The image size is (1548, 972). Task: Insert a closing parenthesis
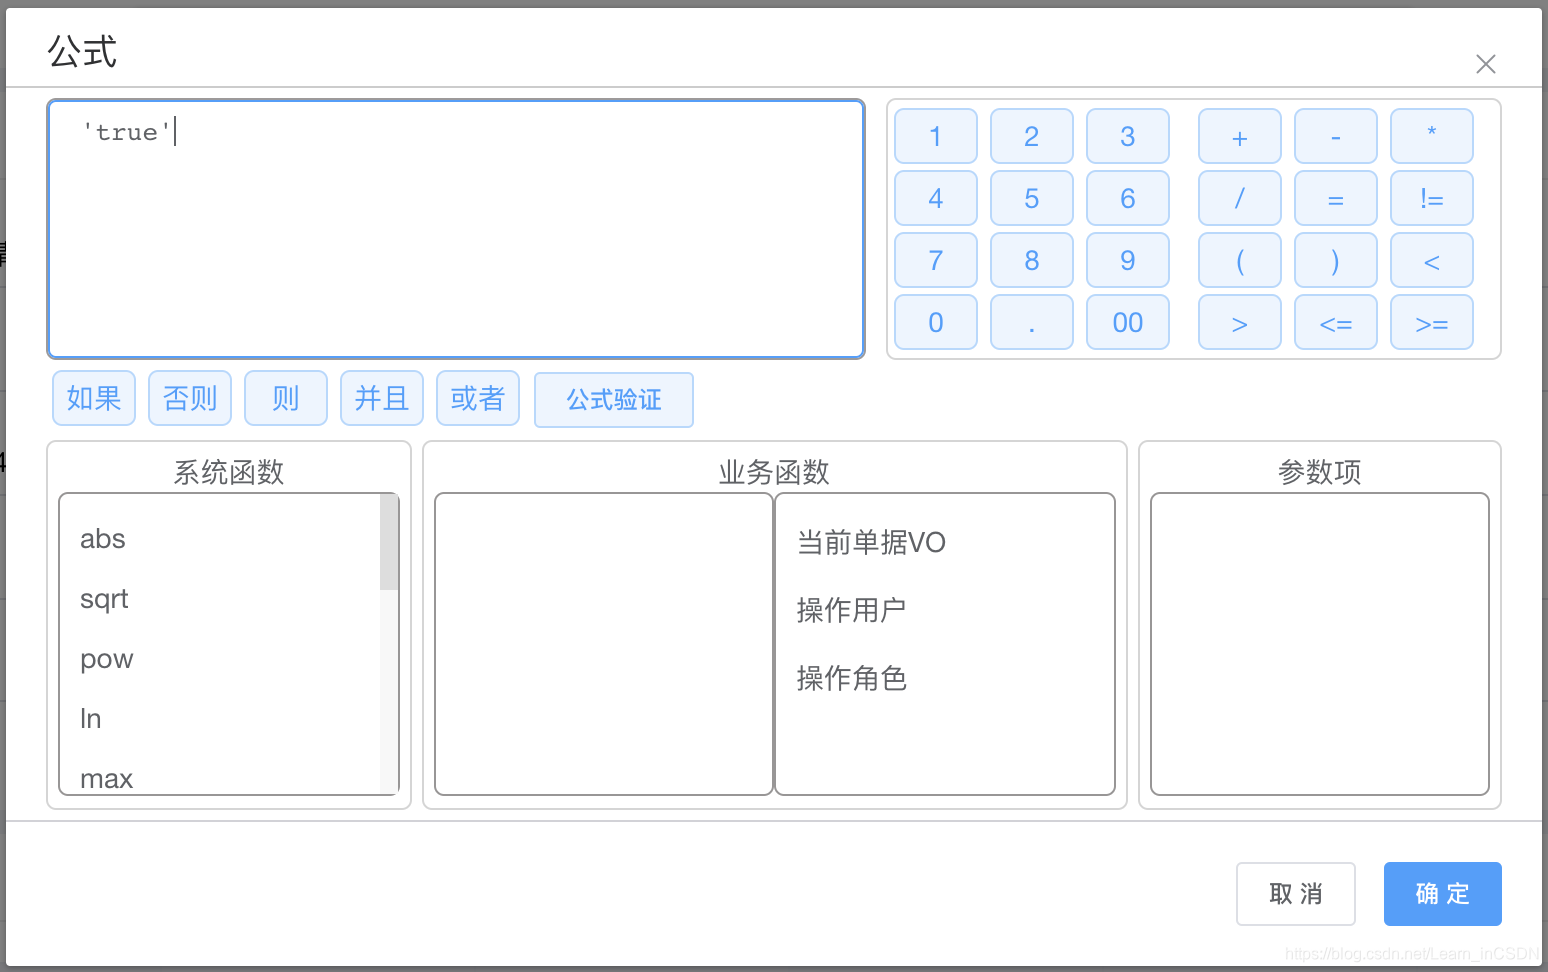click(x=1335, y=260)
